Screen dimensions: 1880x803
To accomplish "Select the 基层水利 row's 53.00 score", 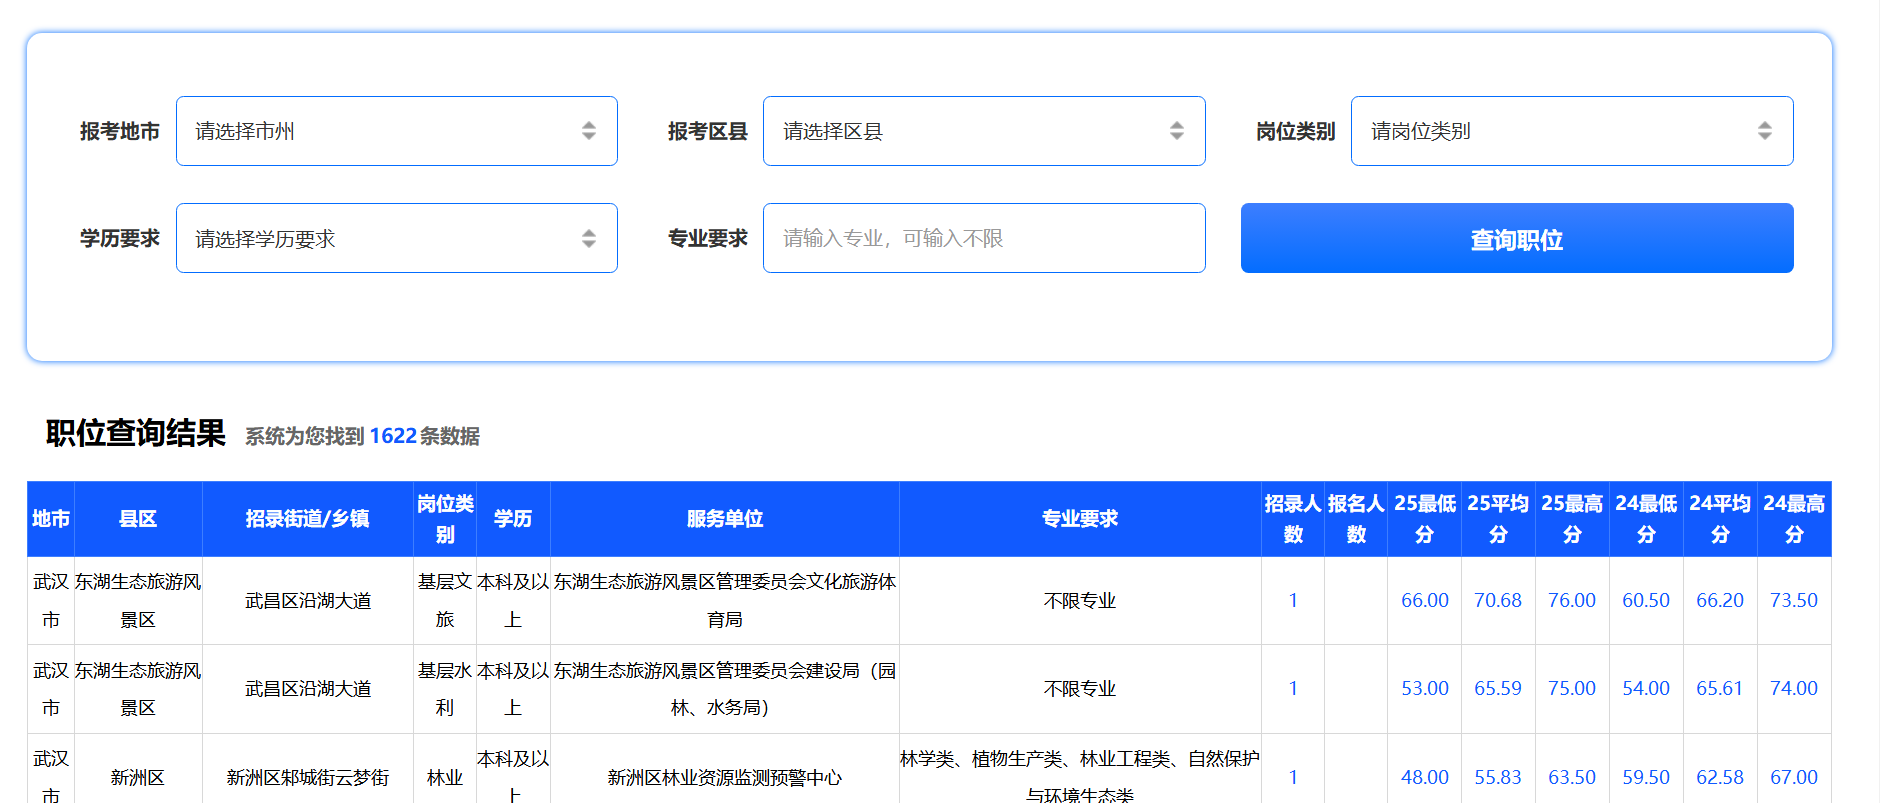I will point(1424,688).
